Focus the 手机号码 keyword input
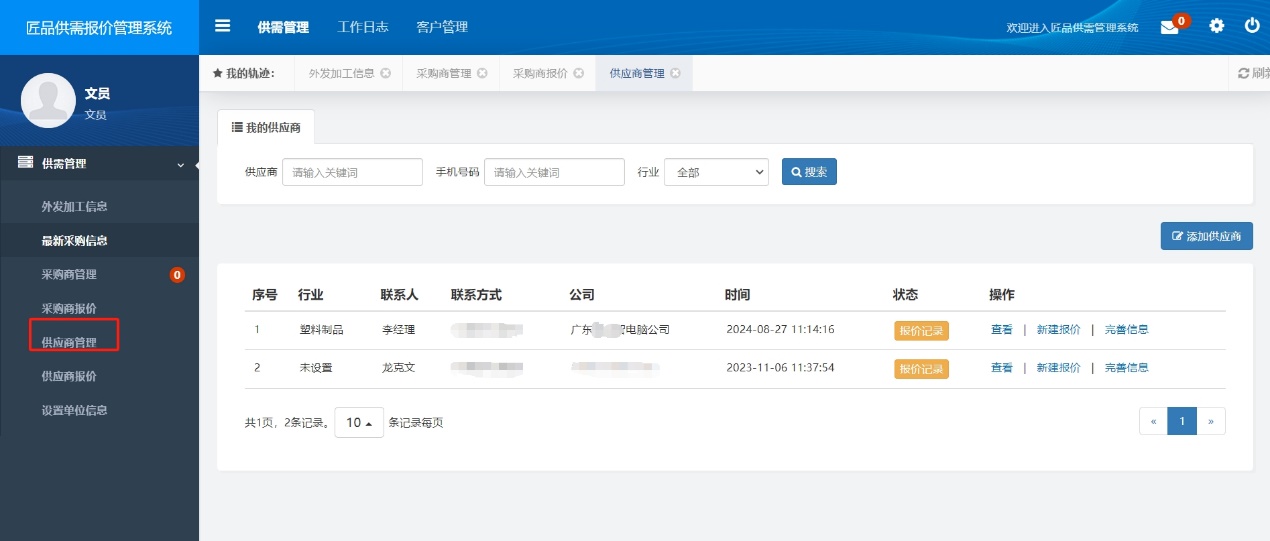The image size is (1270, 541). click(x=554, y=172)
